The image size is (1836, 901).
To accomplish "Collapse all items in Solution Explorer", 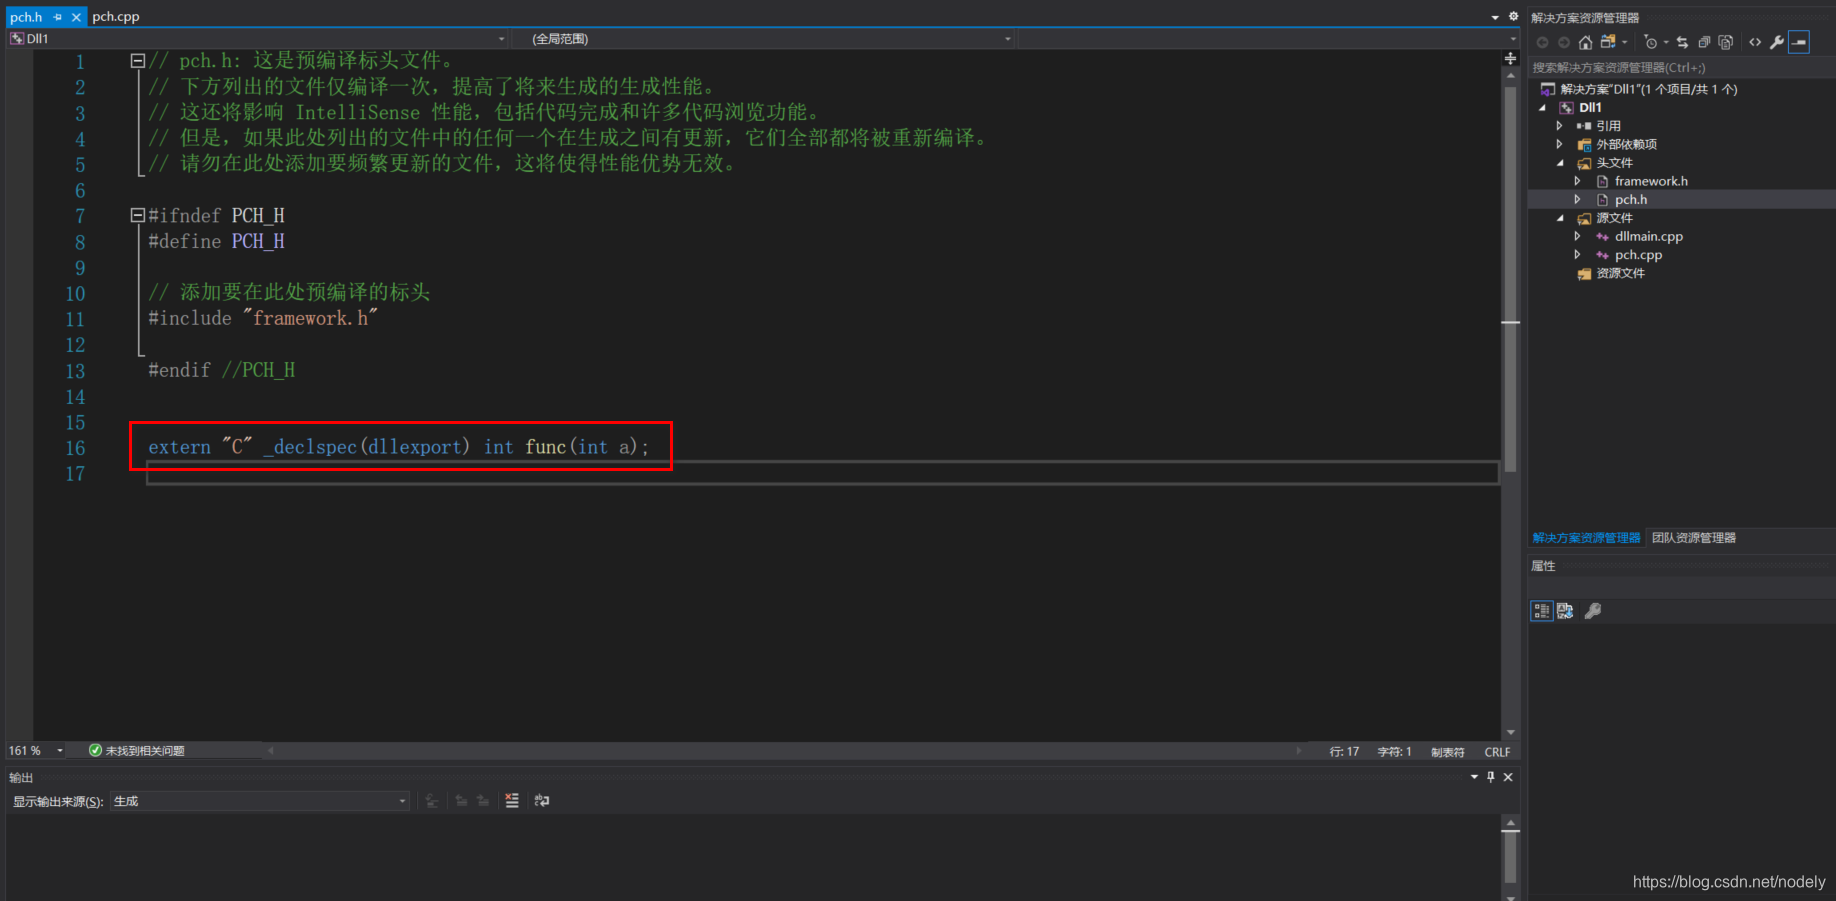I will click(x=1704, y=42).
